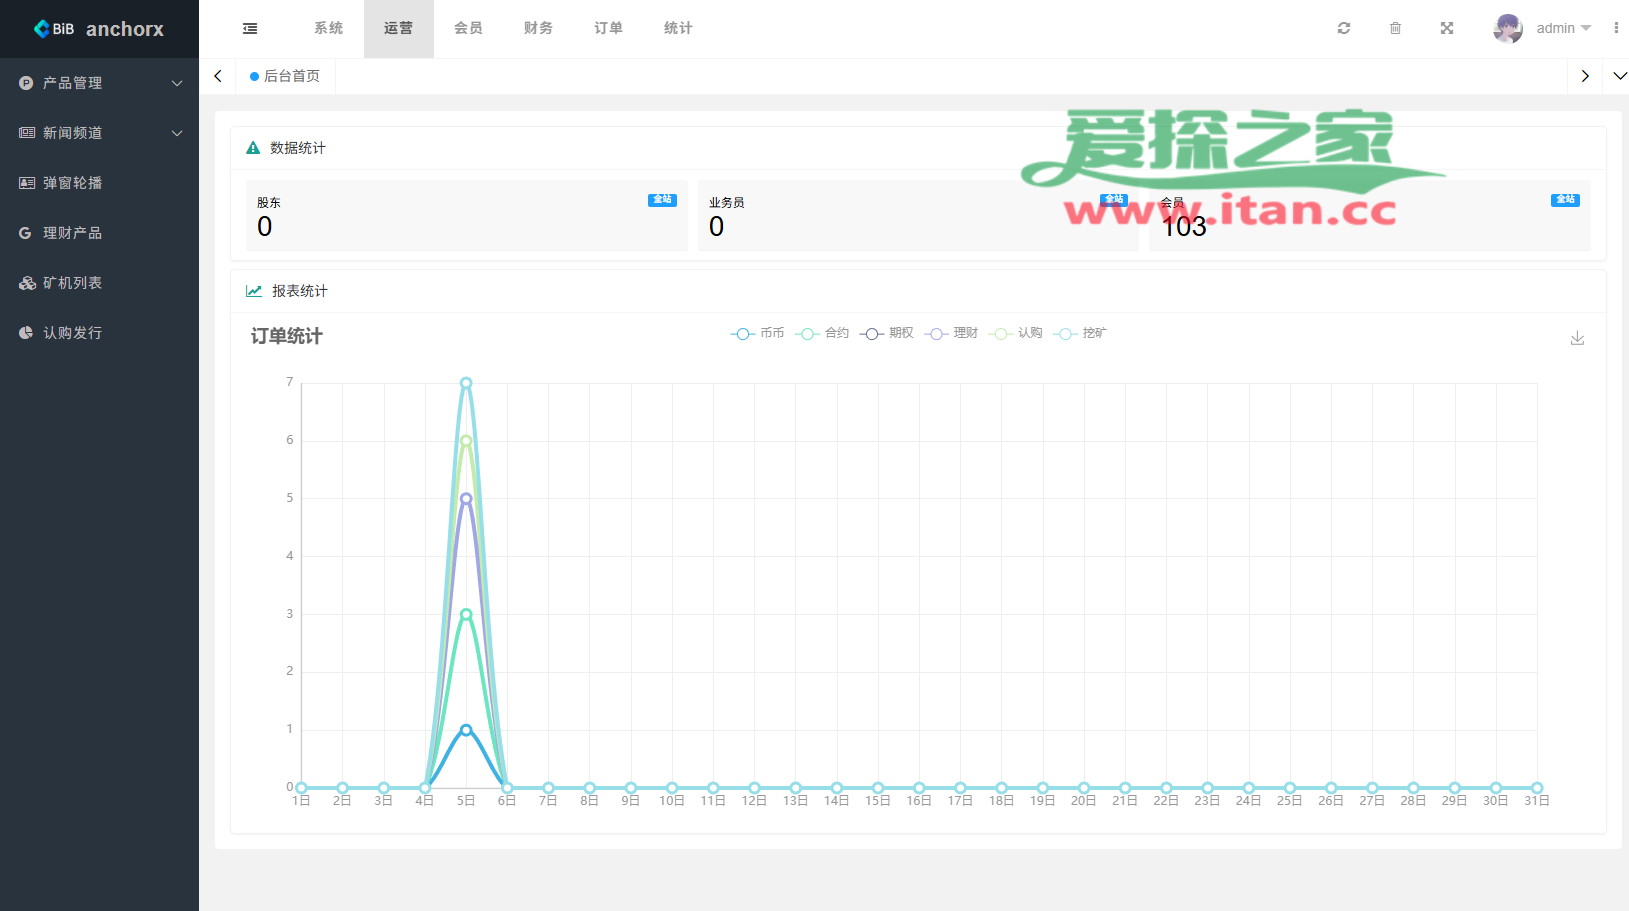Select the 后台首页 page tab
1629x911 pixels.
pyautogui.click(x=286, y=76)
